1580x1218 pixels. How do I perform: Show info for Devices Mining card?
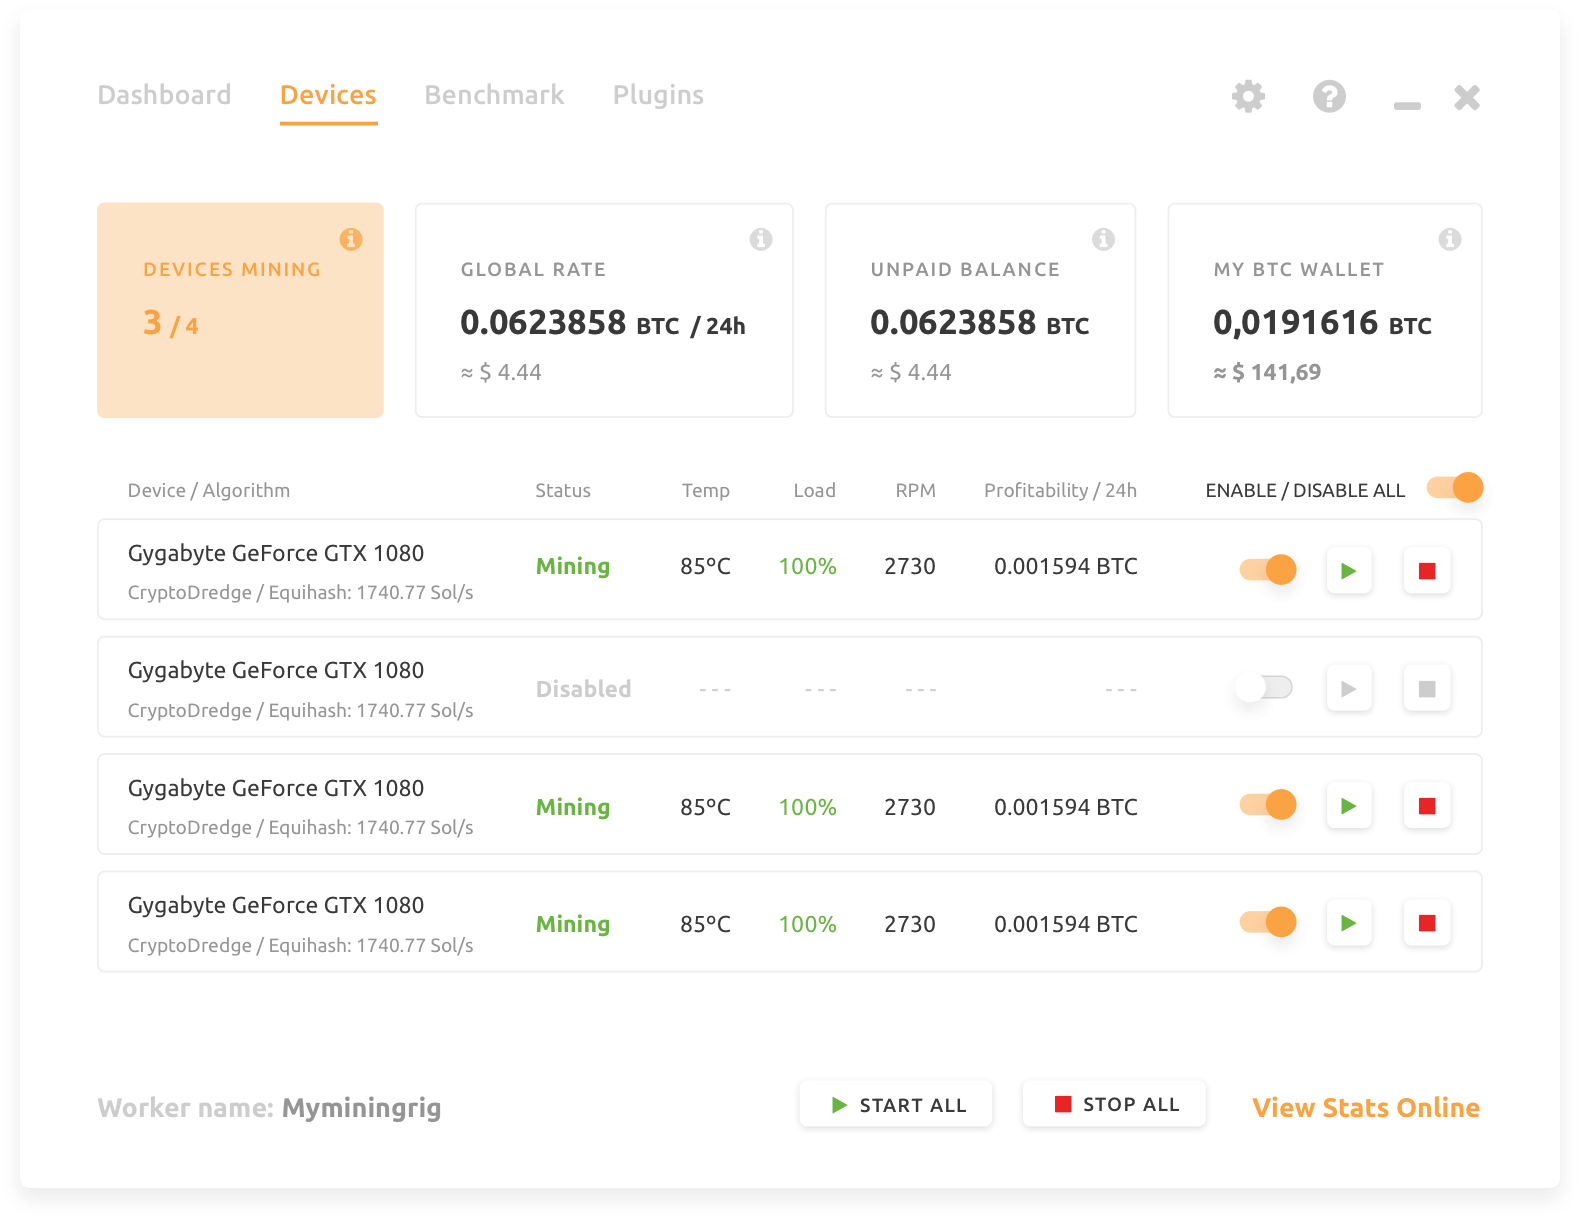(351, 239)
